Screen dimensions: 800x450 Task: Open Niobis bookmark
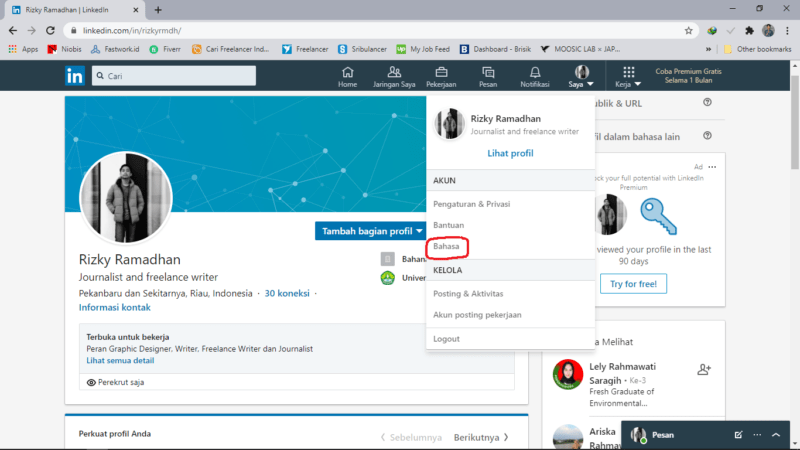pos(64,49)
